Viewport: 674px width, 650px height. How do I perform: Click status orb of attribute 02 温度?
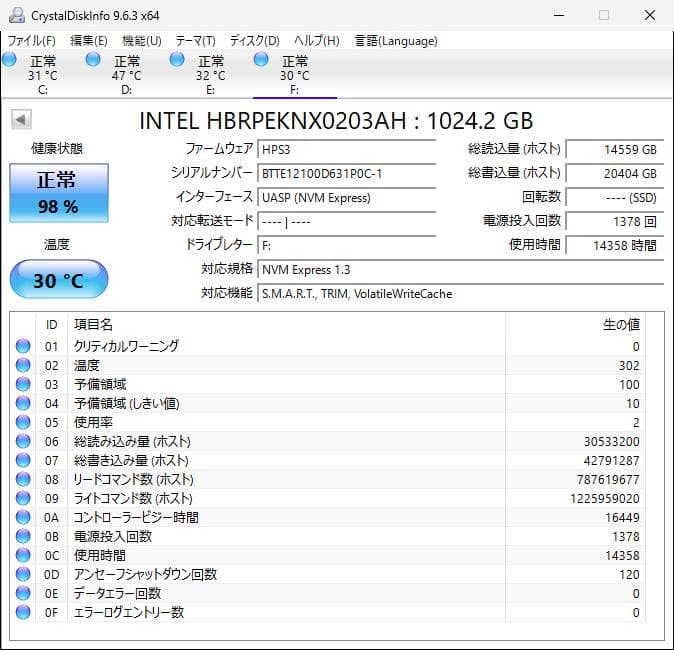pos(23,365)
